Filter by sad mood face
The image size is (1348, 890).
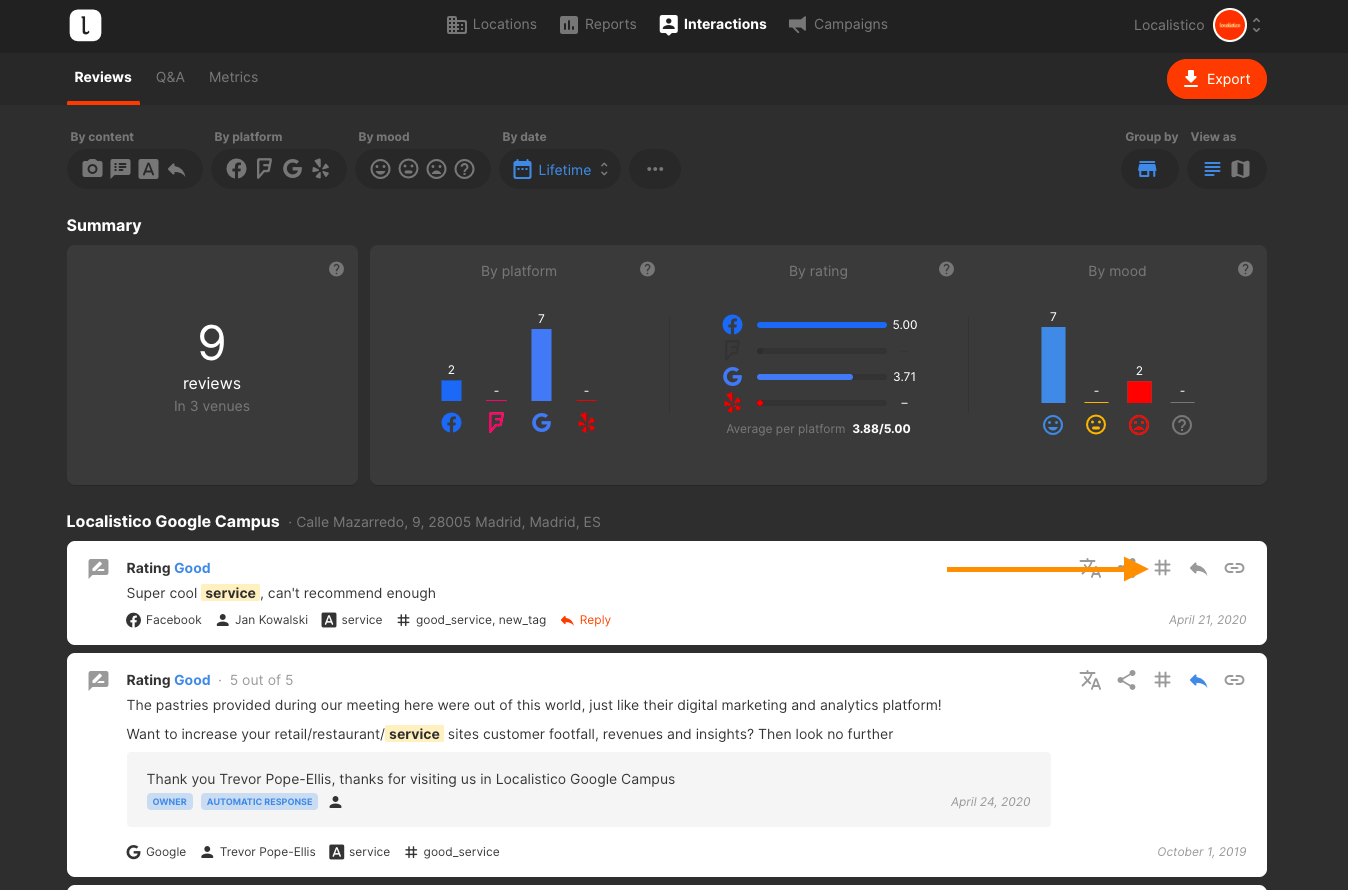436,169
